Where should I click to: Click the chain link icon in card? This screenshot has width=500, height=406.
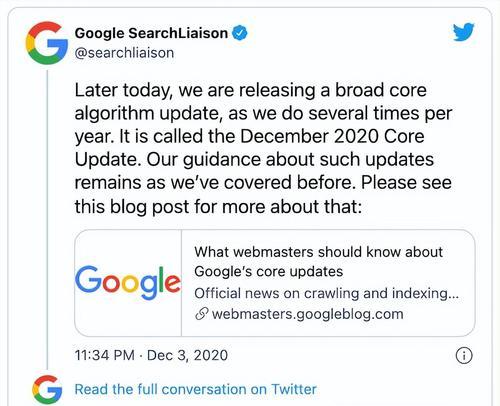[x=201, y=314]
